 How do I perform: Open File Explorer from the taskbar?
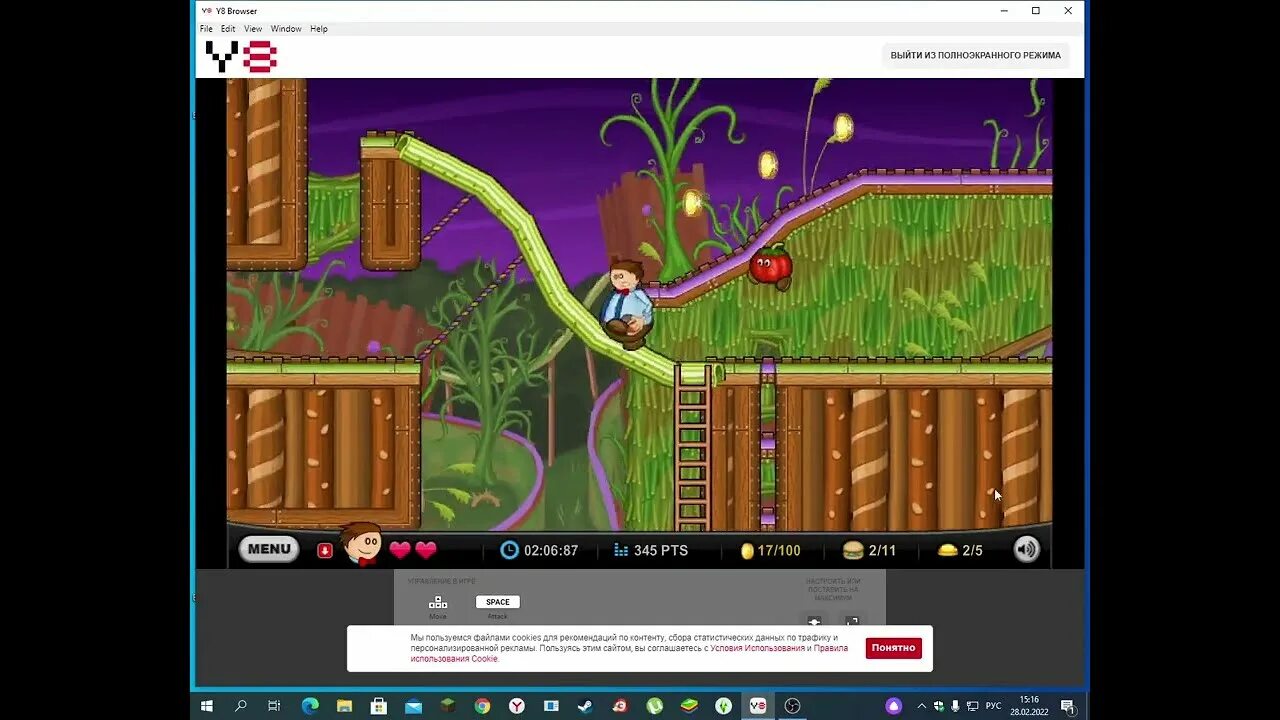pos(344,706)
